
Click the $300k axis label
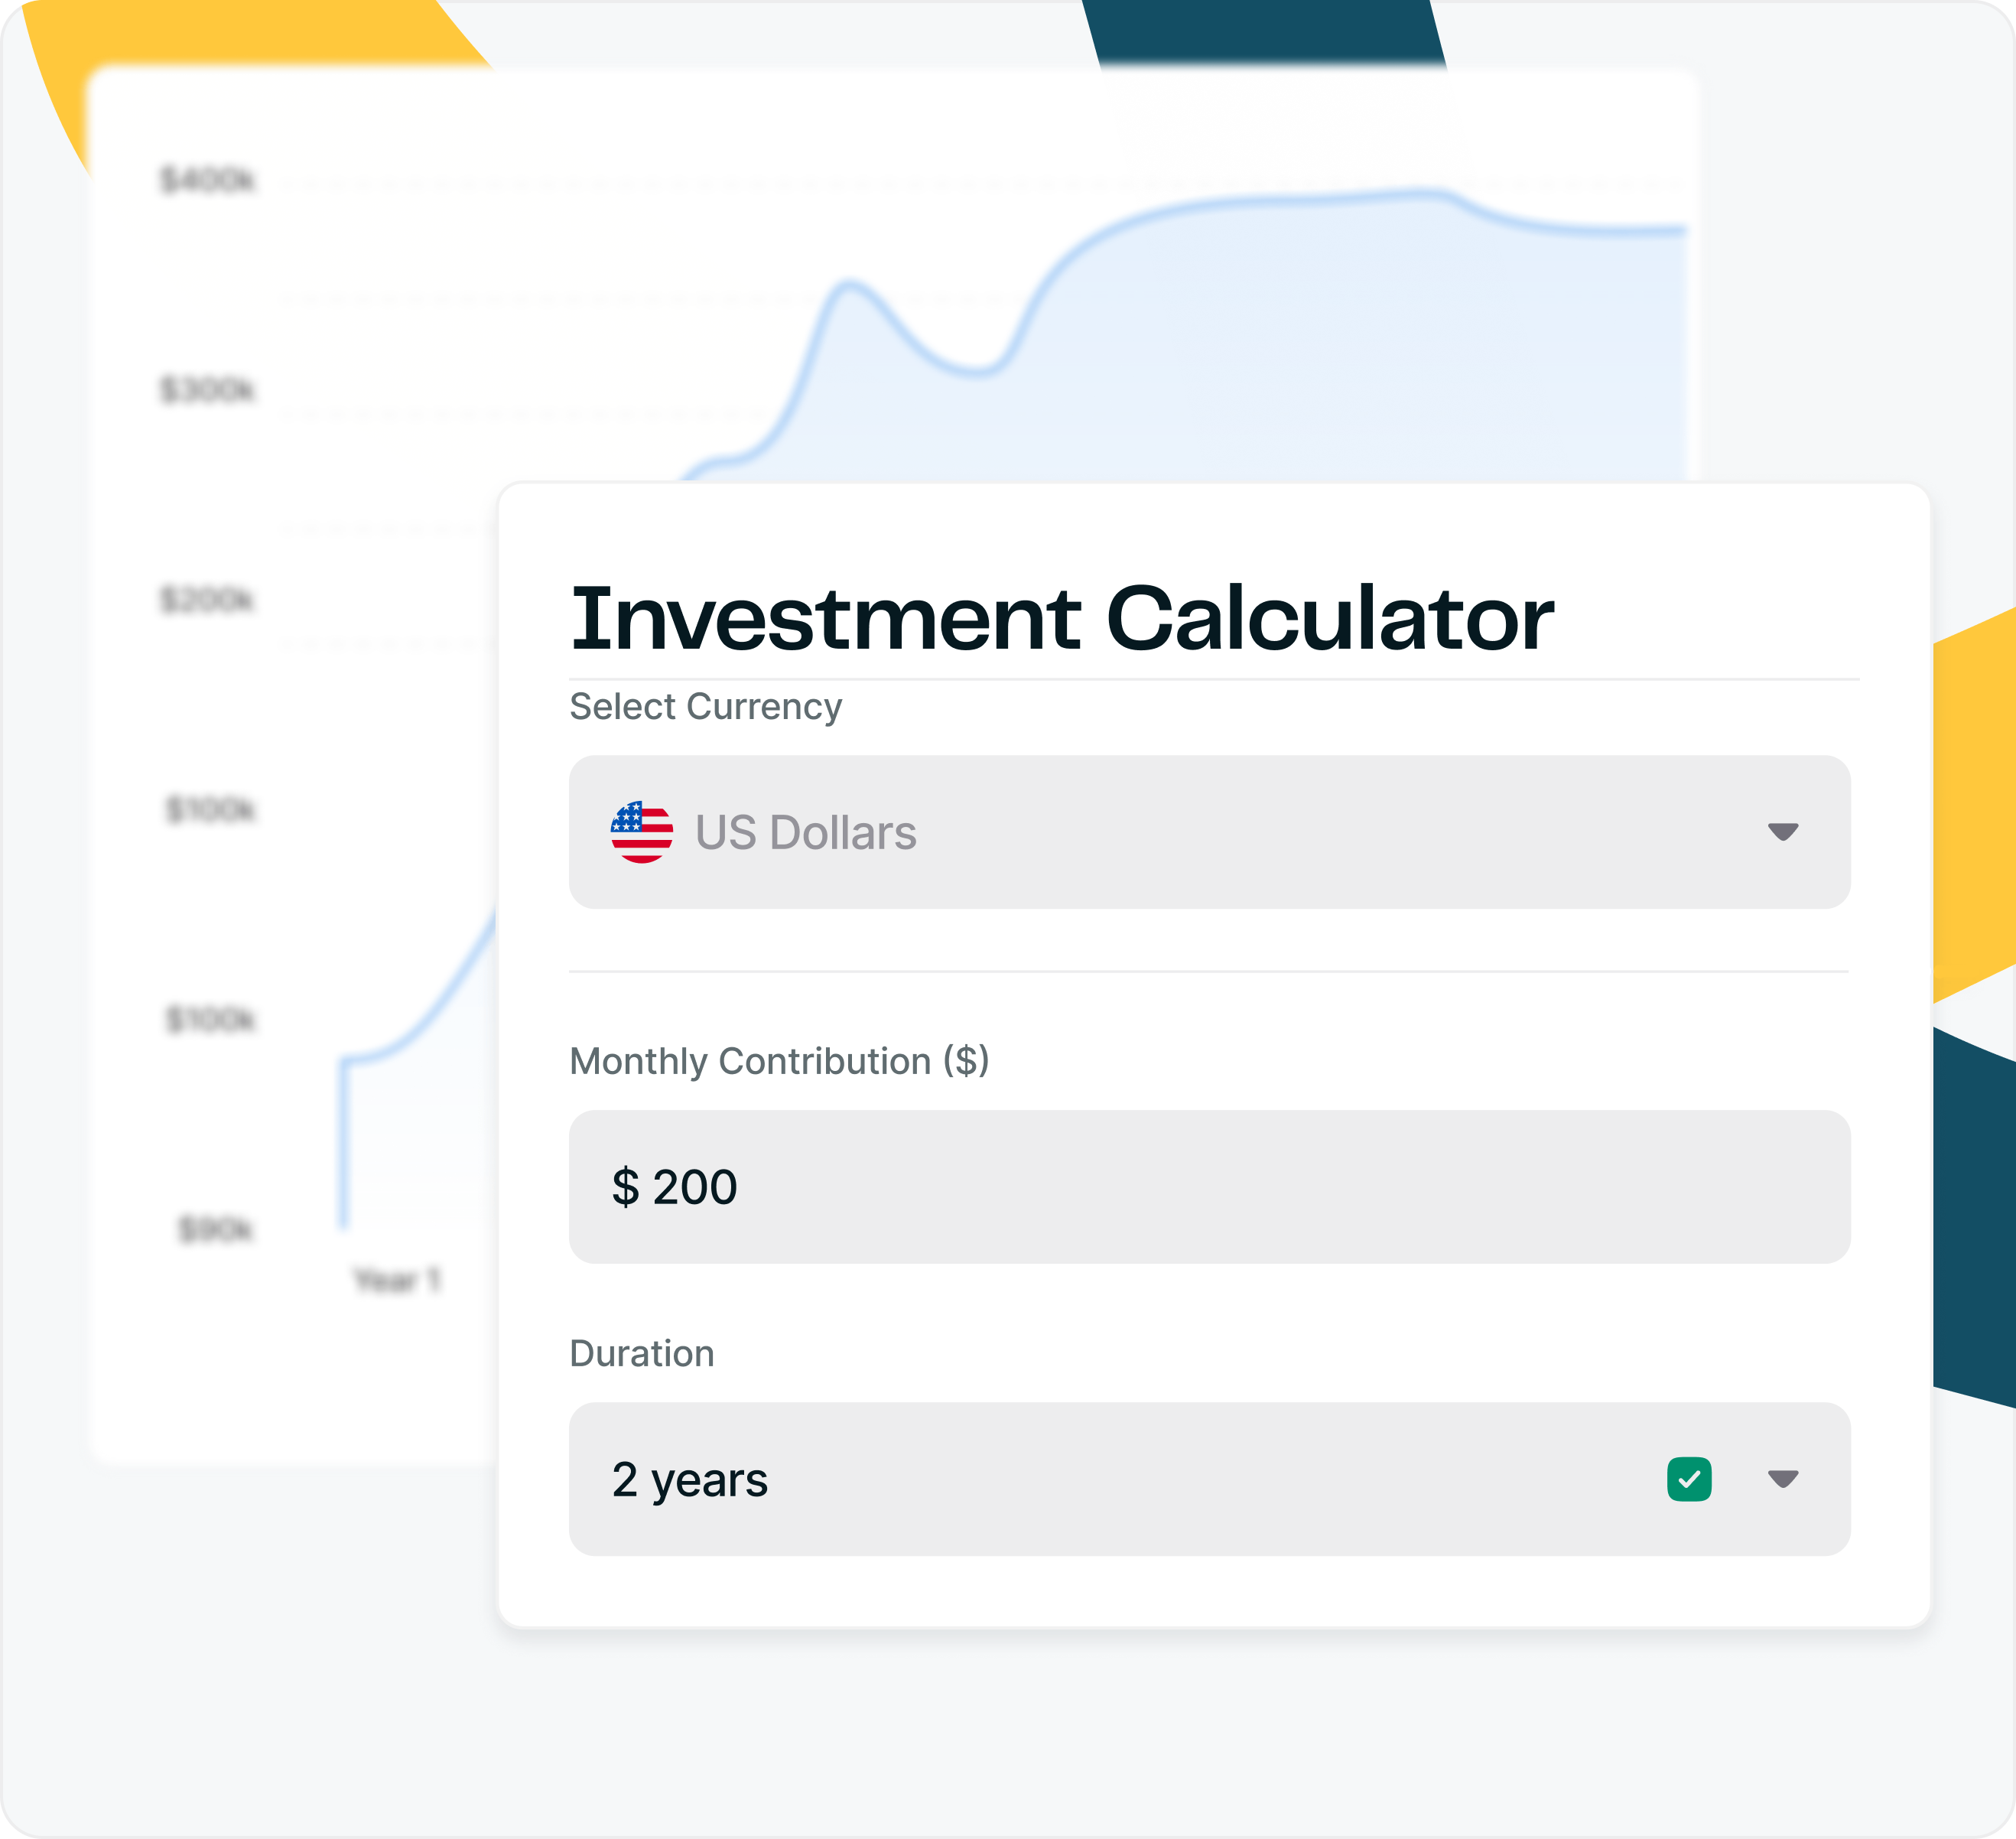pyautogui.click(x=208, y=389)
